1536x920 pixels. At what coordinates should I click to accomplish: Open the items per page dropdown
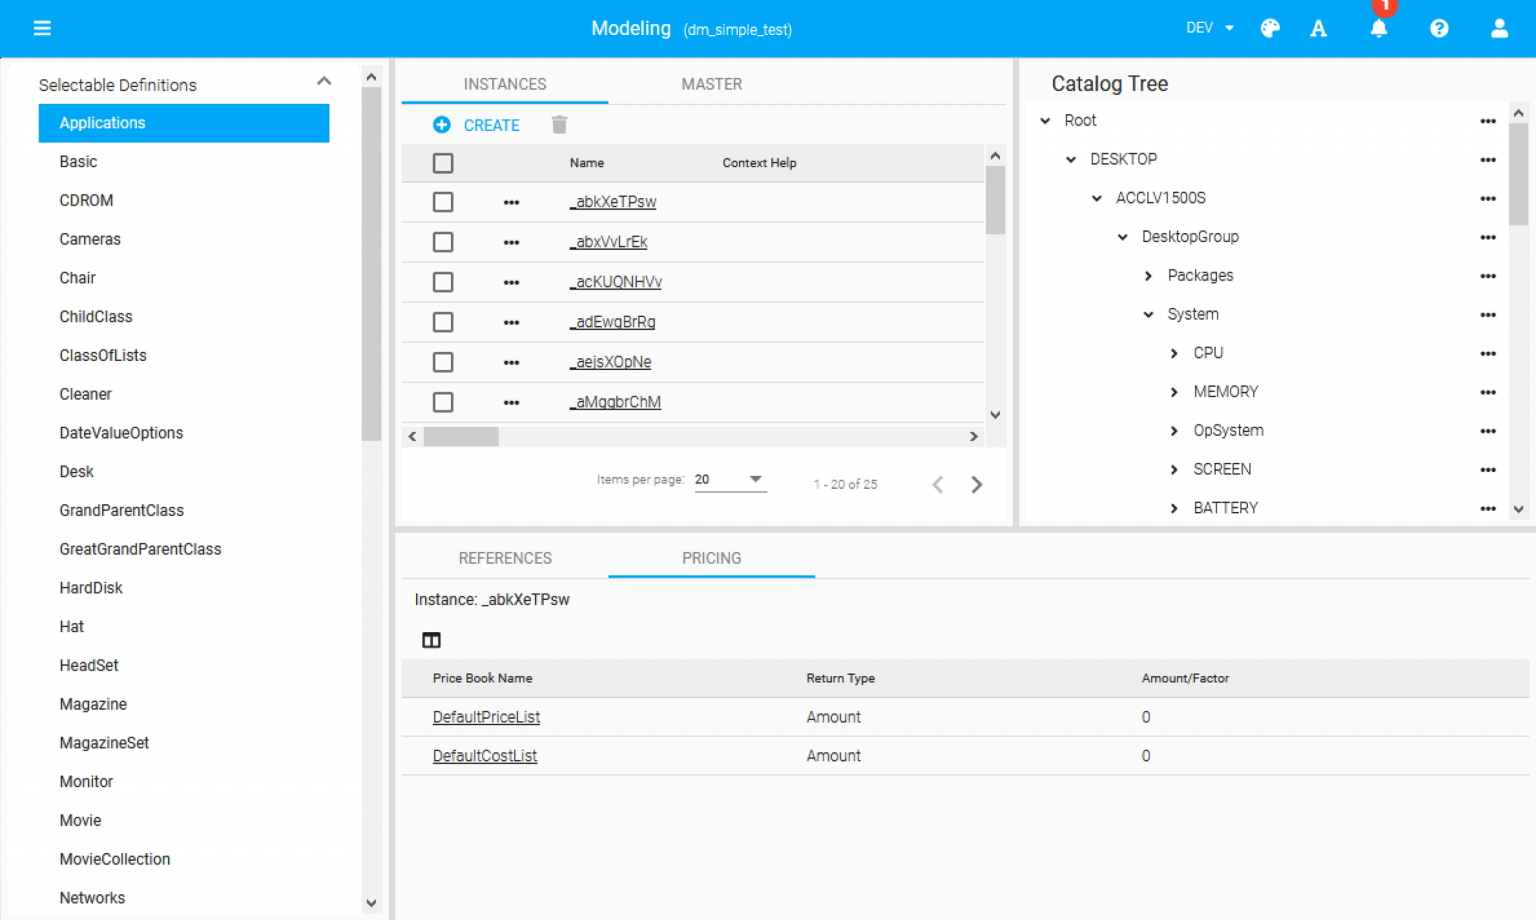[x=730, y=480]
